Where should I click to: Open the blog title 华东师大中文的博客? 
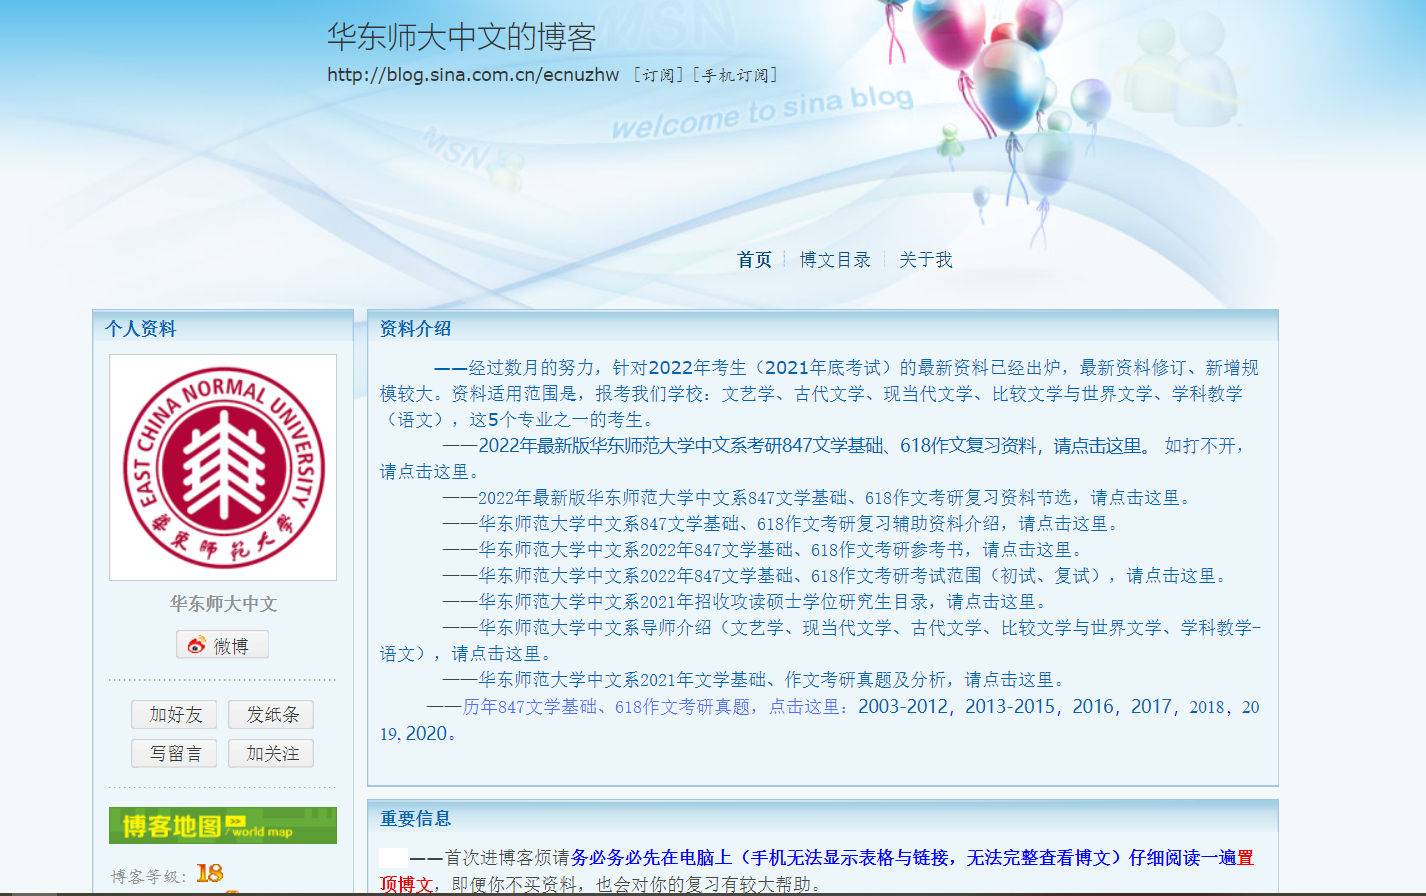(x=462, y=37)
